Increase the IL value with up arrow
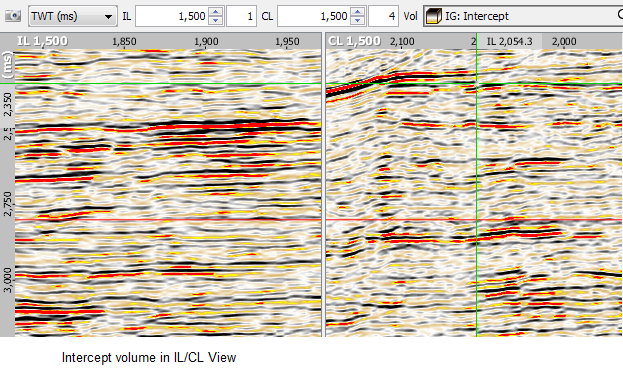This screenshot has height=383, width=623. (216, 12)
